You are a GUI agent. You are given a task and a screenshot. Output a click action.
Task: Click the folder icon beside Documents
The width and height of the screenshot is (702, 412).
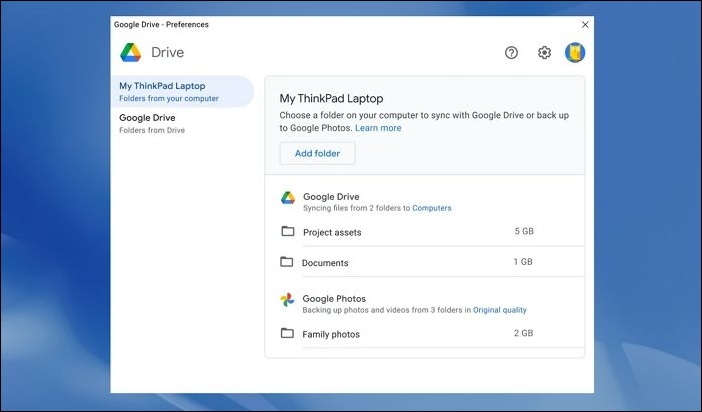(x=287, y=262)
